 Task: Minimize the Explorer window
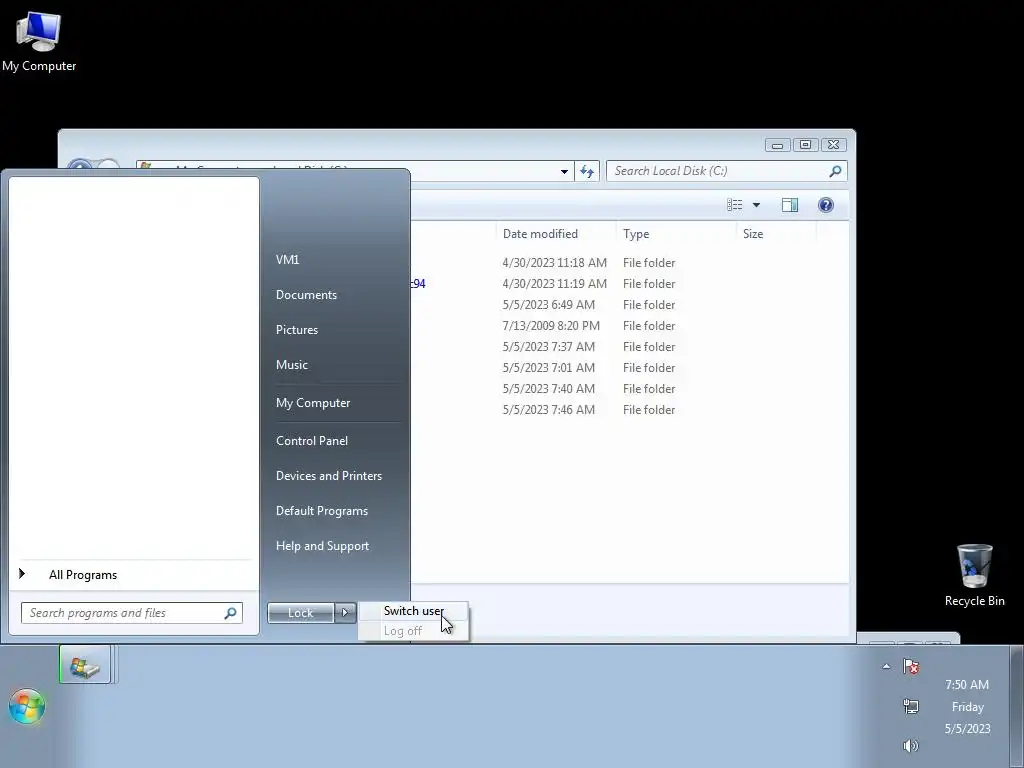tap(777, 145)
